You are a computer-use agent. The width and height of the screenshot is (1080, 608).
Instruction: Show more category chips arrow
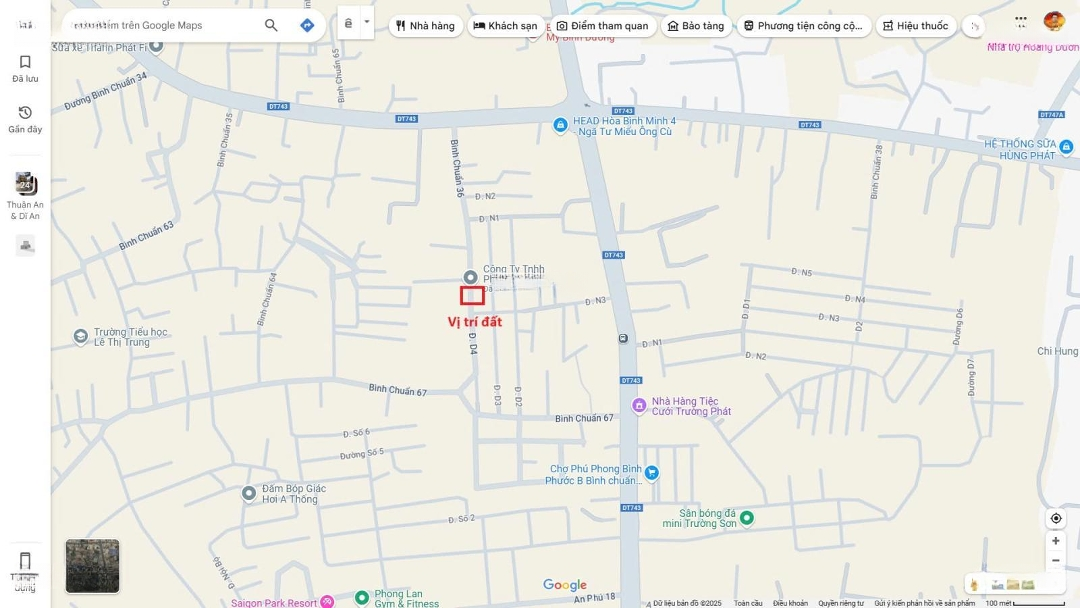[975, 26]
